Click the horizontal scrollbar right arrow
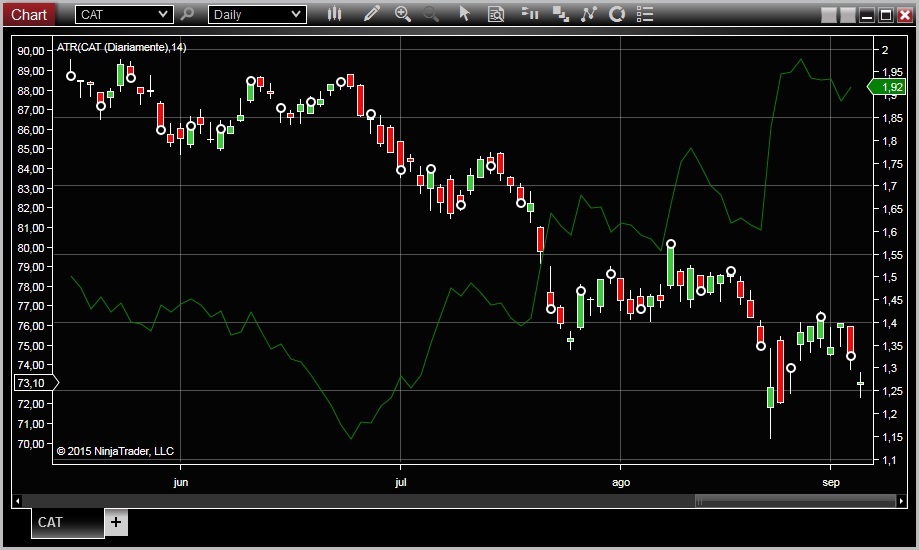 901,501
